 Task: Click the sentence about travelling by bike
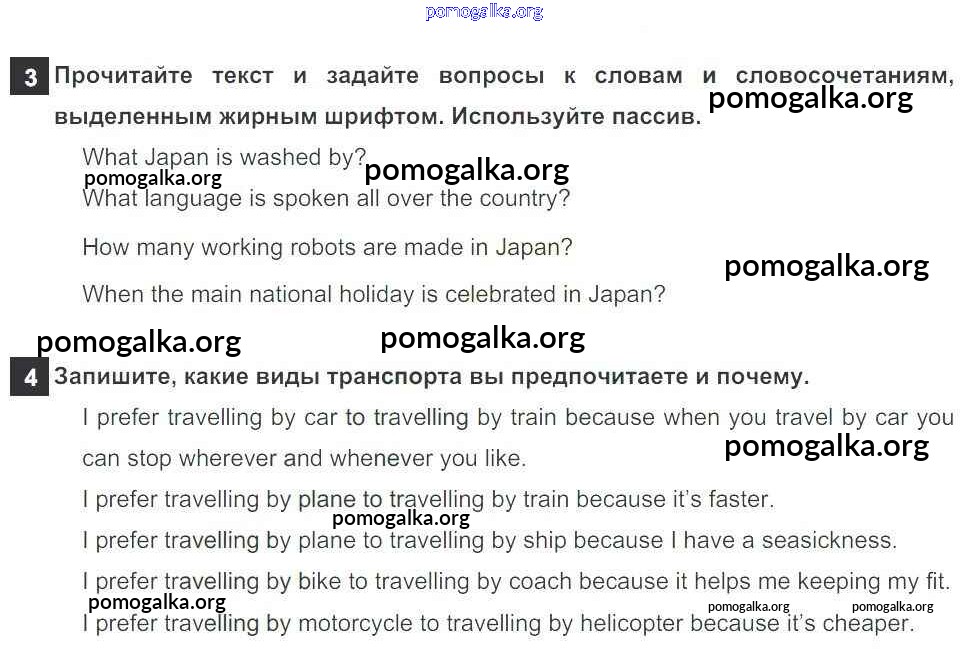click(x=516, y=581)
